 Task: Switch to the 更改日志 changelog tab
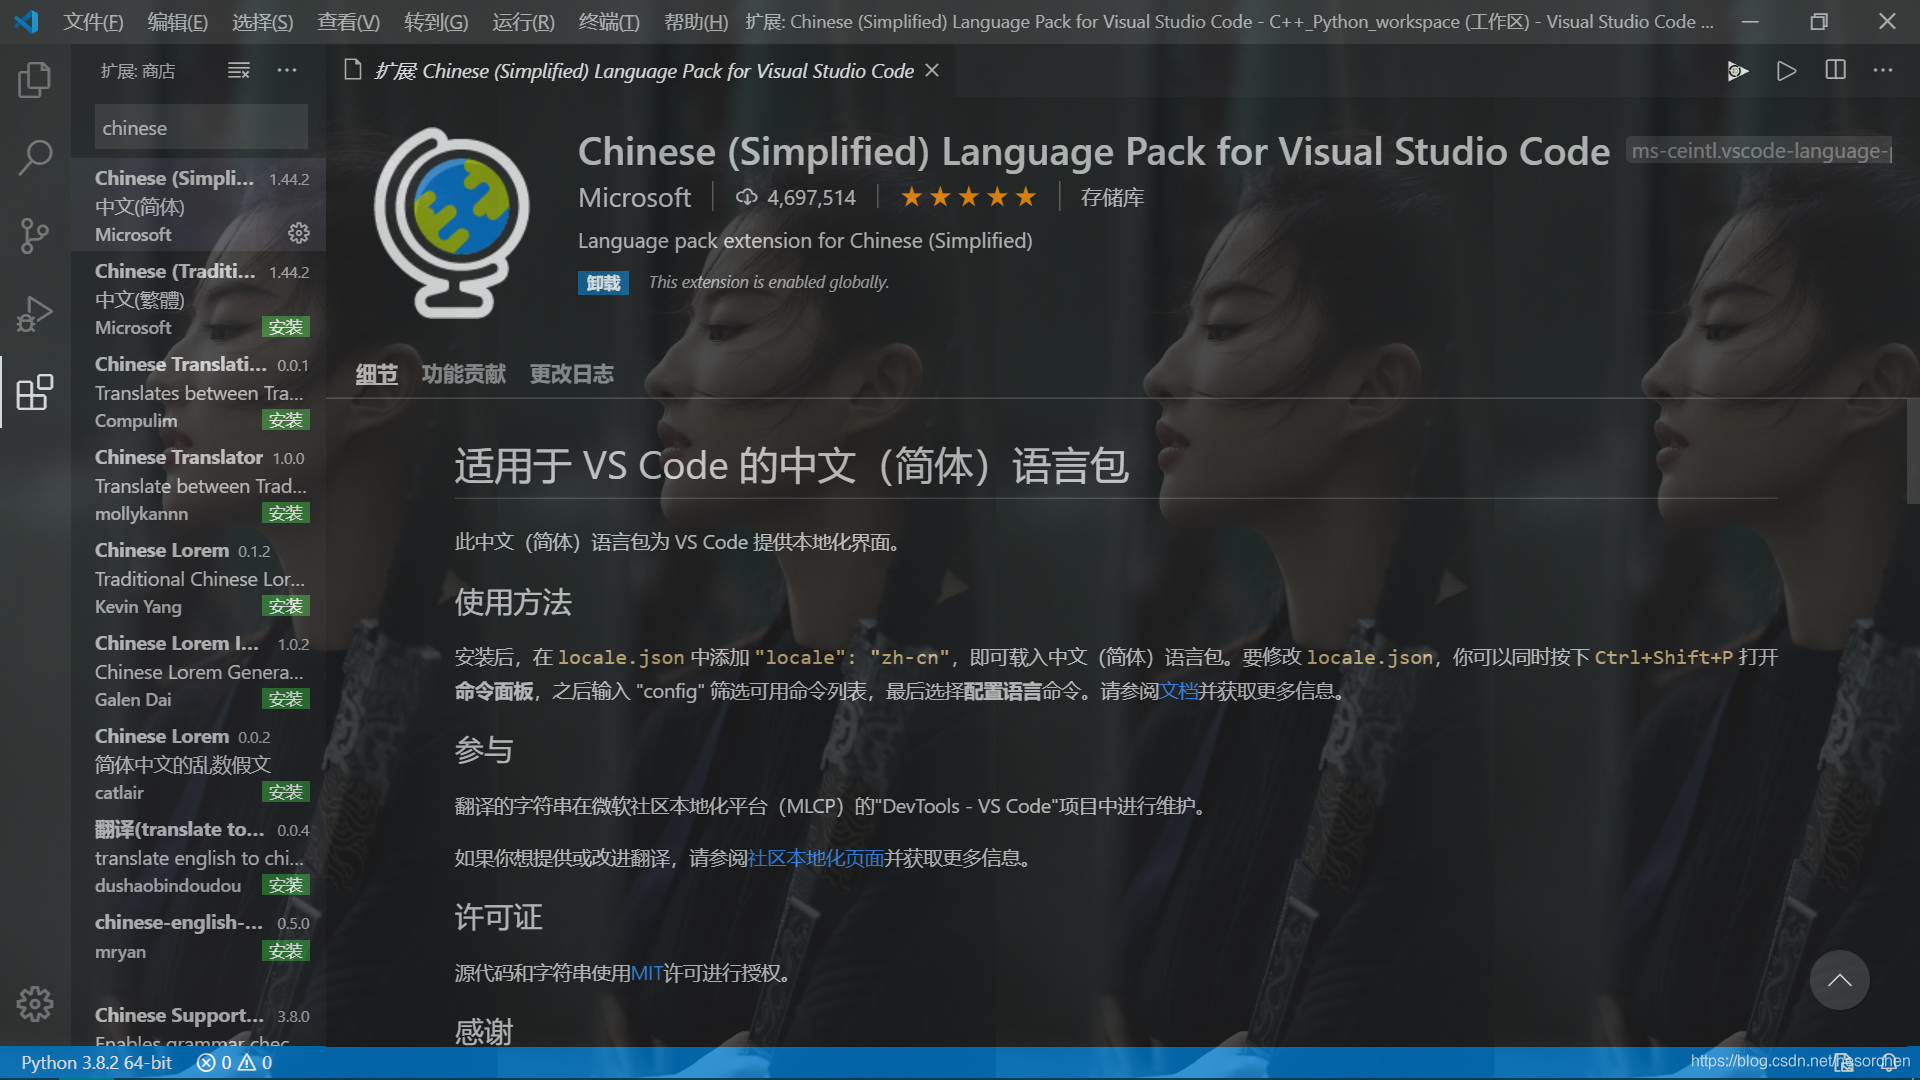click(571, 374)
